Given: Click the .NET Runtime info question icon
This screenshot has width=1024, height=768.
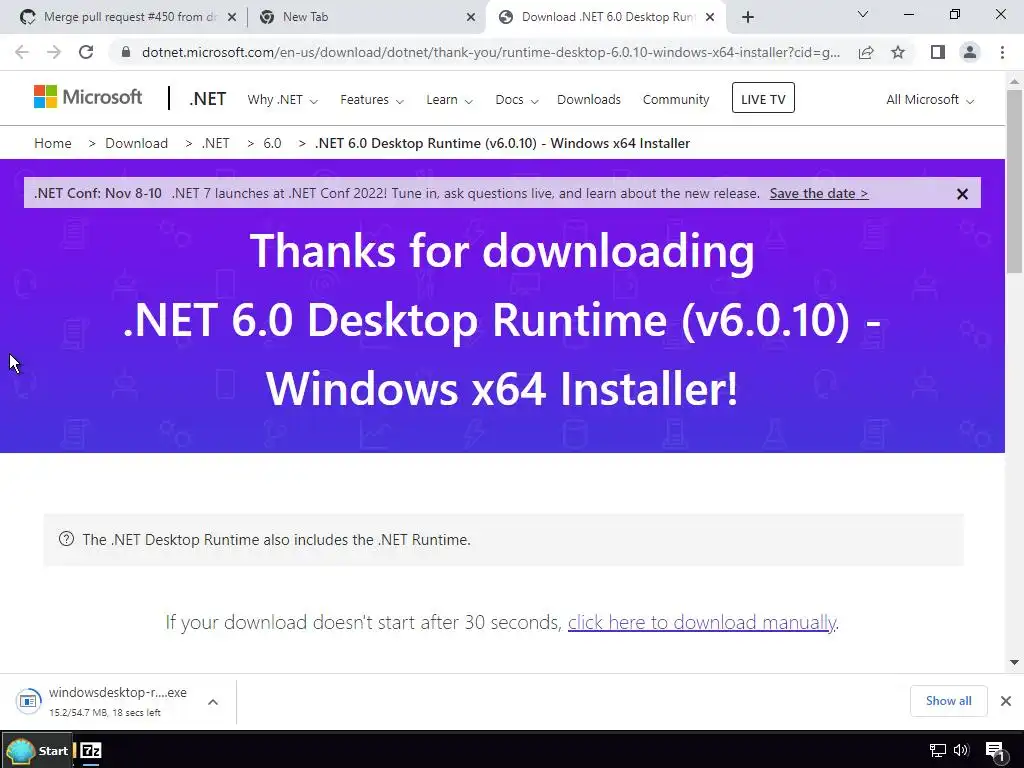Looking at the screenshot, I should coord(66,539).
